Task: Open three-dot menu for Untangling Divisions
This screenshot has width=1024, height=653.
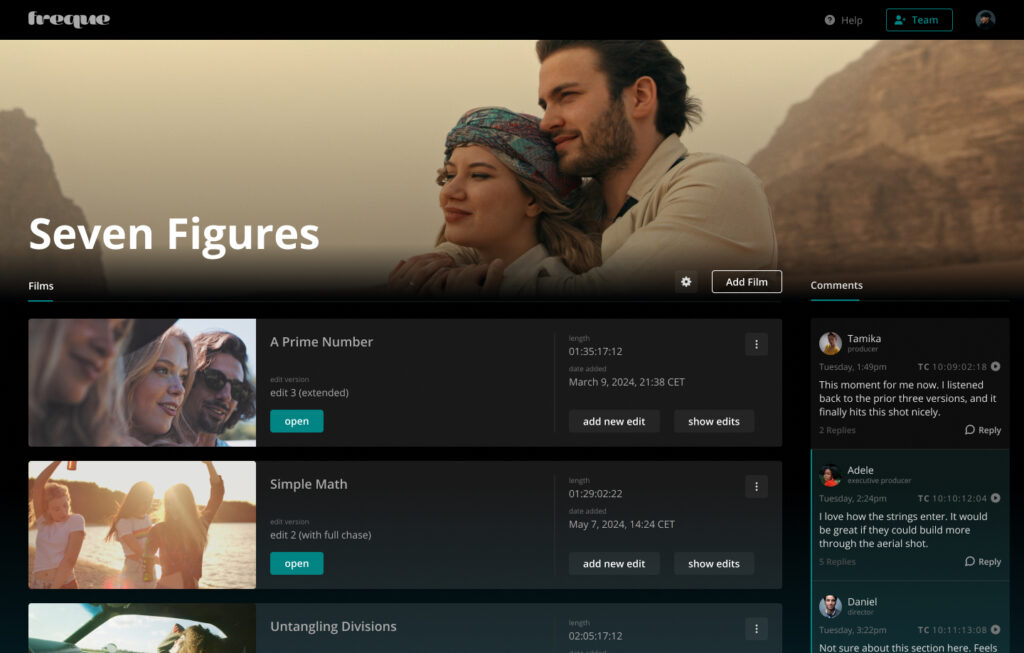Action: pos(756,629)
